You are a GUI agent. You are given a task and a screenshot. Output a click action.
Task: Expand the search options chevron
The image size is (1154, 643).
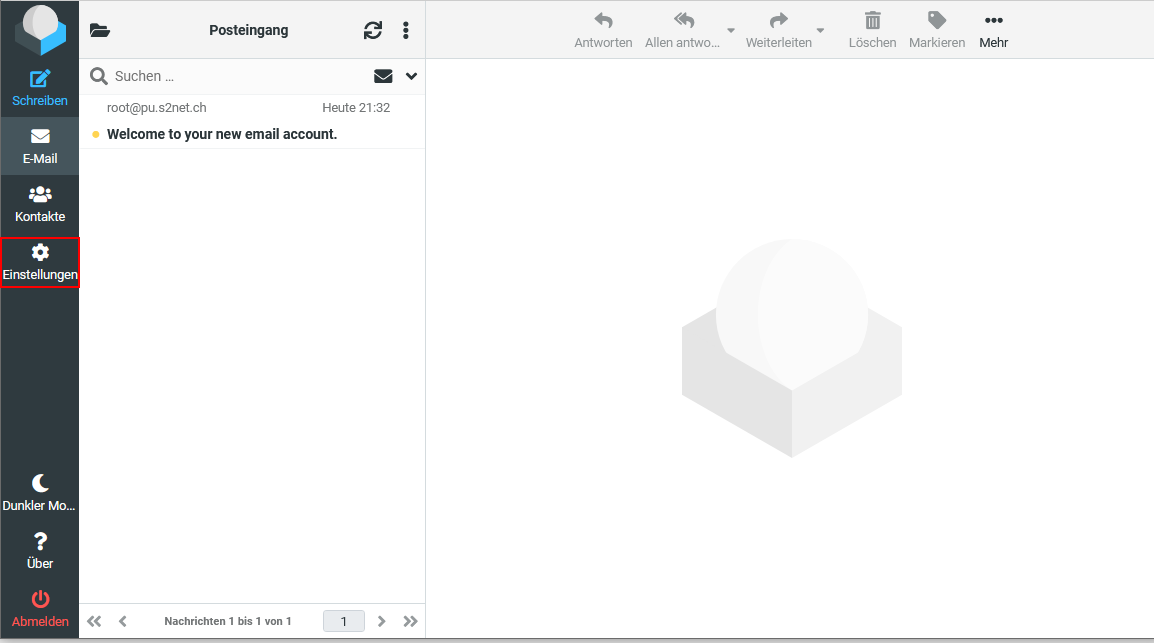point(411,76)
